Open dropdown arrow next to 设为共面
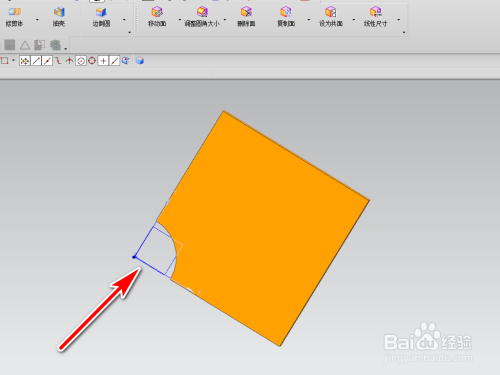 [354, 20]
